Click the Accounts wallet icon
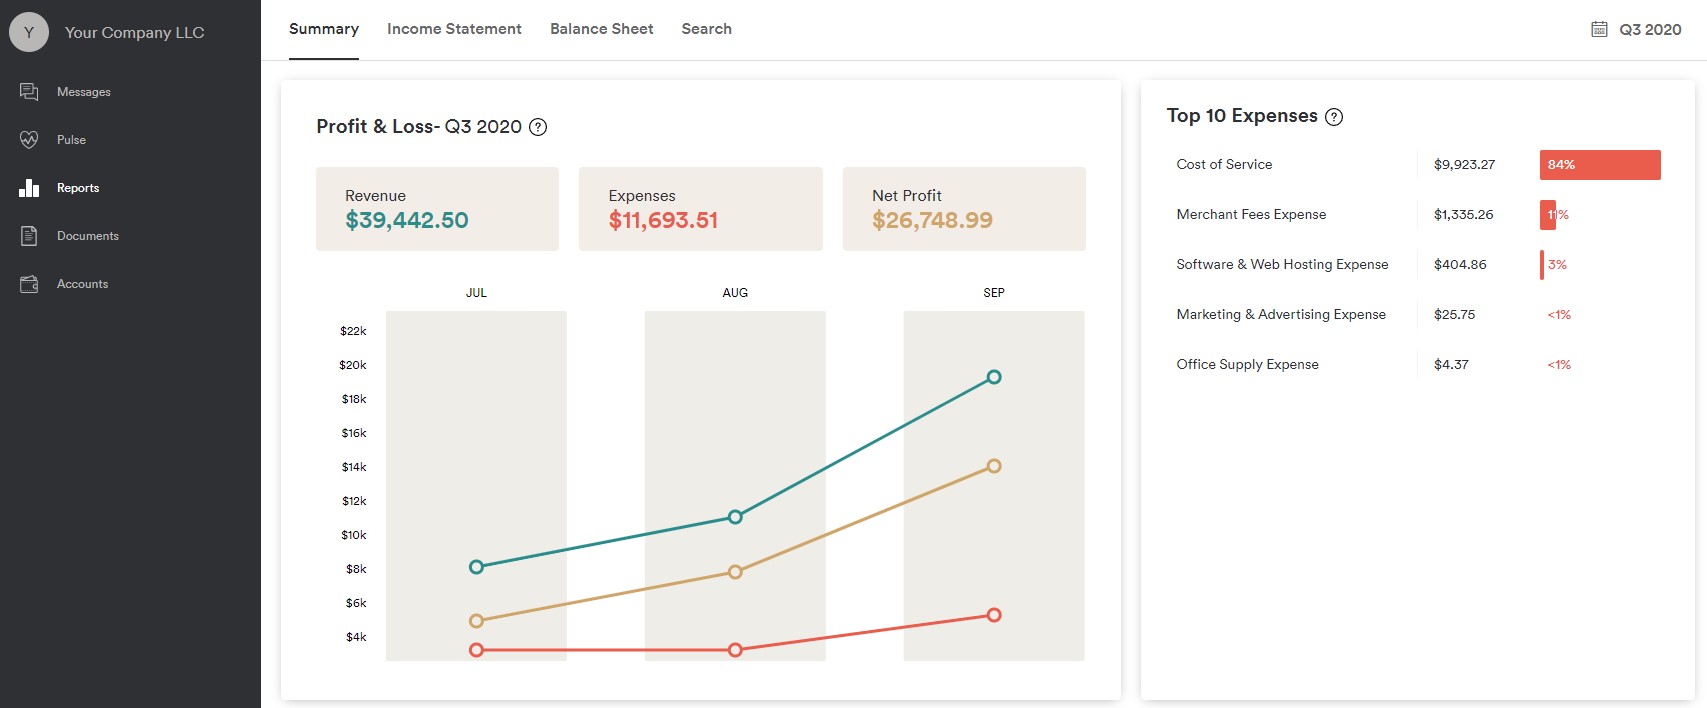 (29, 284)
